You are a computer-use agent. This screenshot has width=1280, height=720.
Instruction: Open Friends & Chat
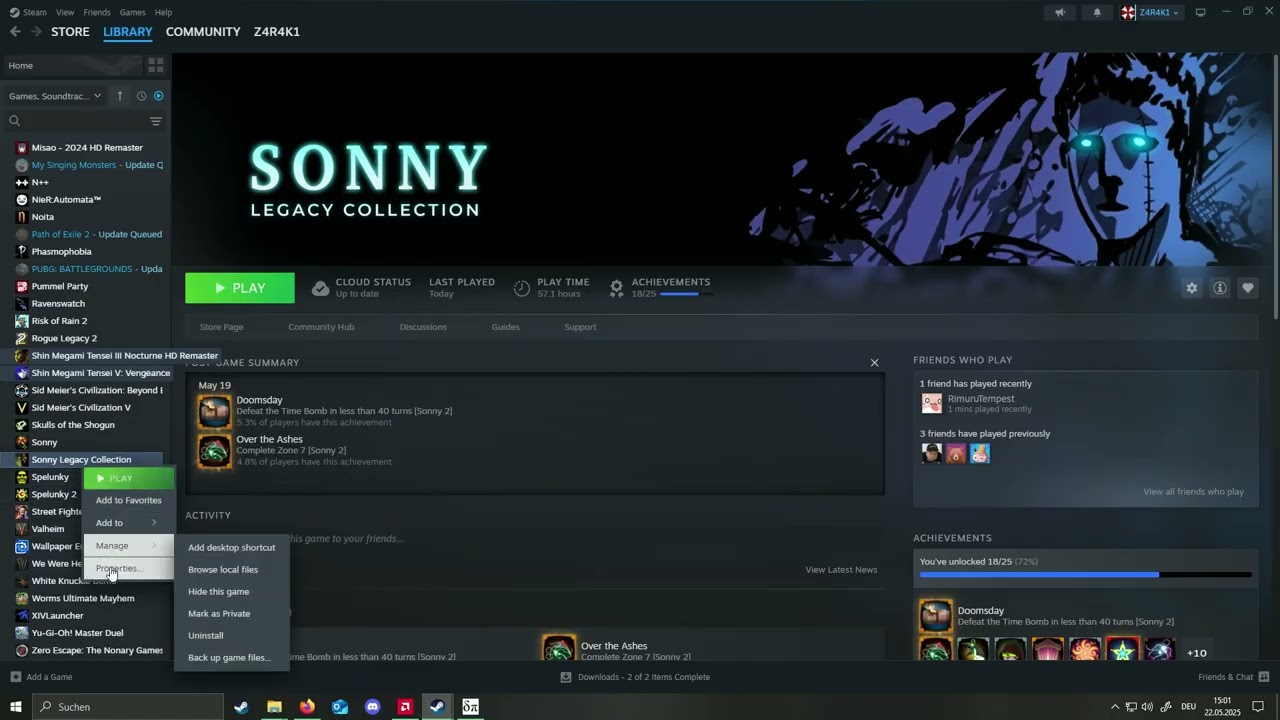1232,677
